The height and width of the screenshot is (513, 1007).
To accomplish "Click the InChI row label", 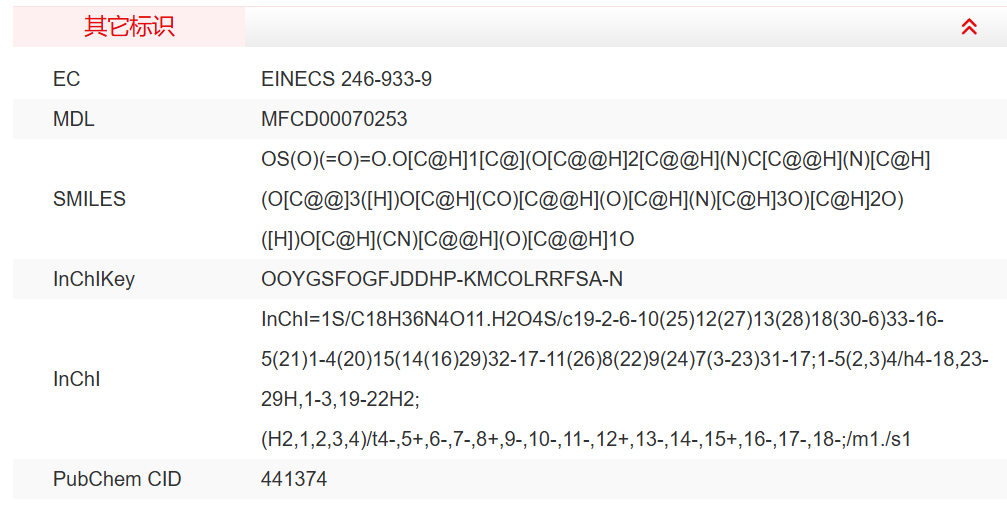I will click(x=76, y=379).
